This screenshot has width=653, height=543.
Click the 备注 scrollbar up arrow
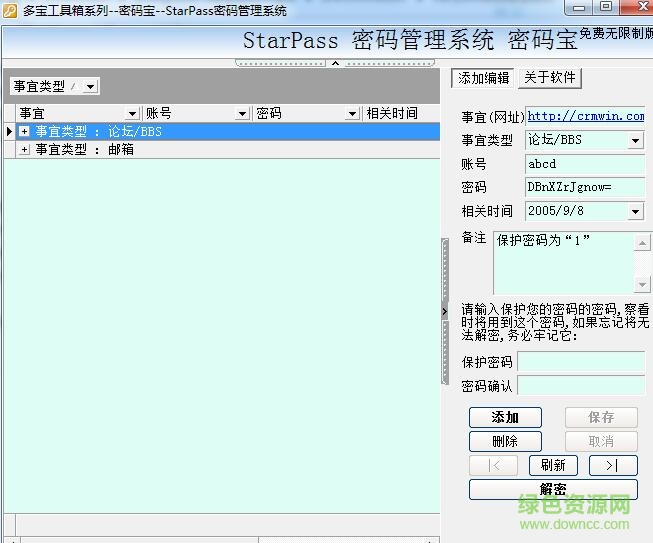pyautogui.click(x=642, y=243)
